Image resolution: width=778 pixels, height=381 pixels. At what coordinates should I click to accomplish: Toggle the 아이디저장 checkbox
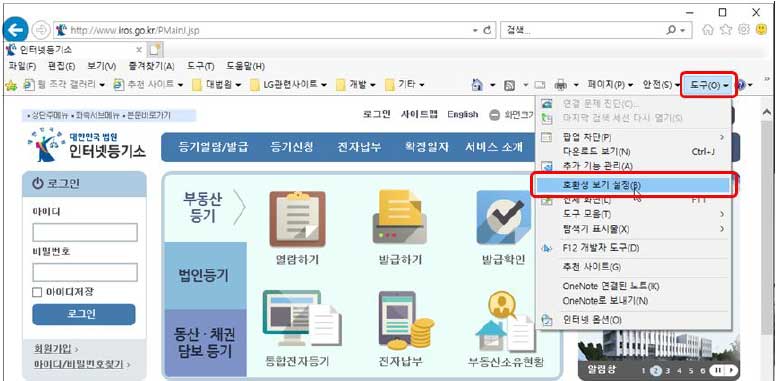[37, 292]
